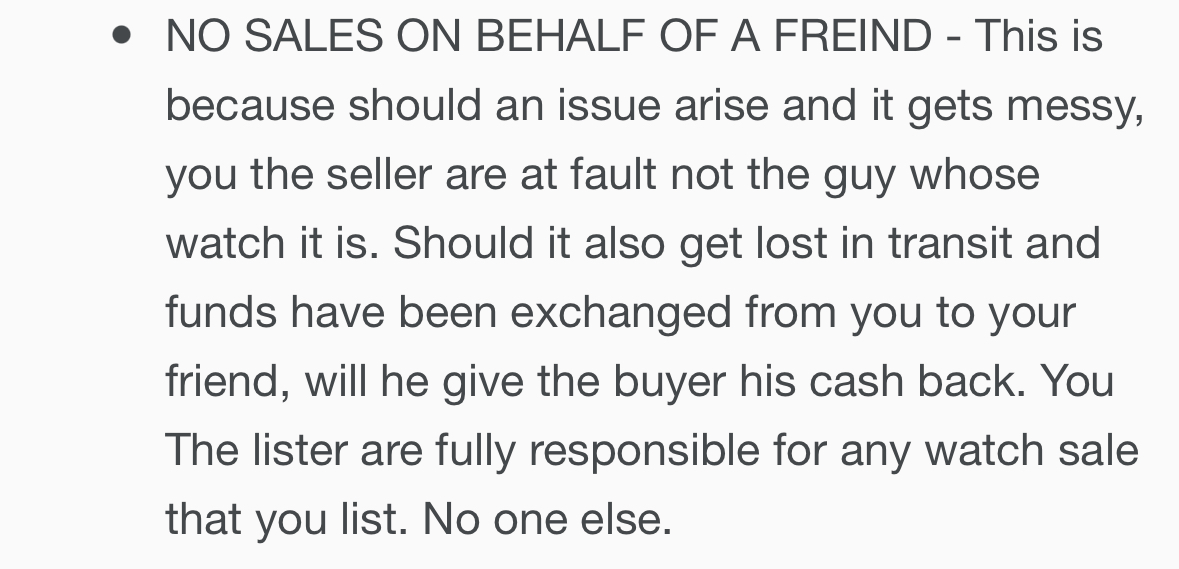Viewport: 1179px width, 569px height.
Task: Click the phrase "lost in transit"
Action: click(x=850, y=245)
